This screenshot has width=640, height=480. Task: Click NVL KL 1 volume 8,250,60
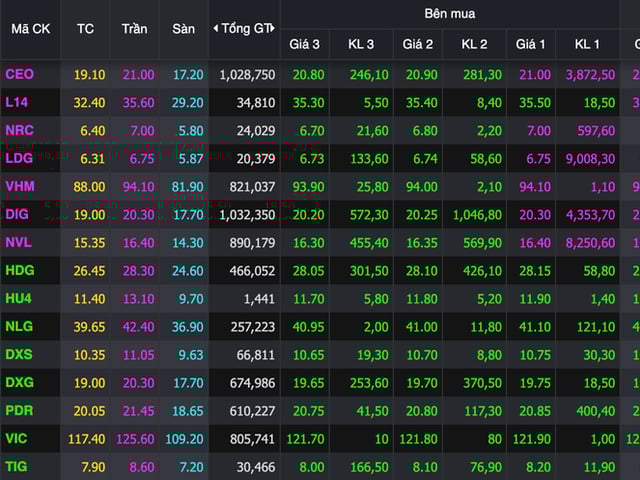(x=590, y=243)
